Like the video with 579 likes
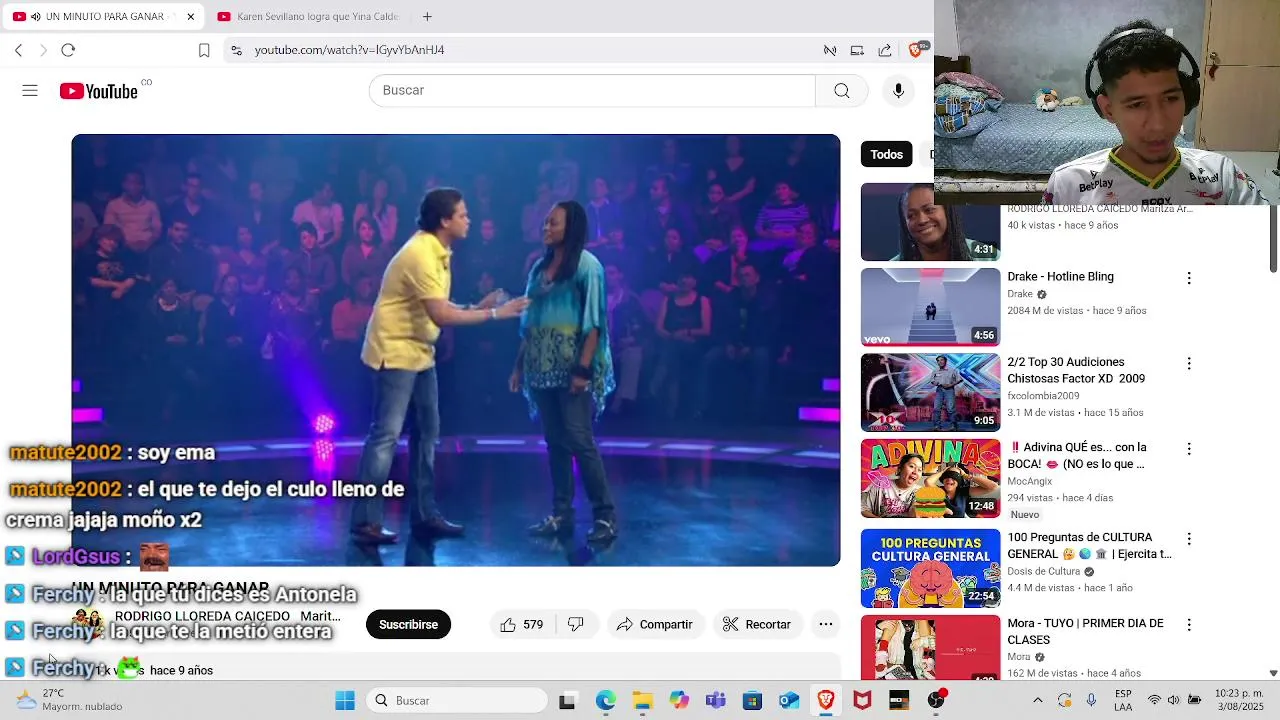This screenshot has height=720, width=1280. point(521,624)
